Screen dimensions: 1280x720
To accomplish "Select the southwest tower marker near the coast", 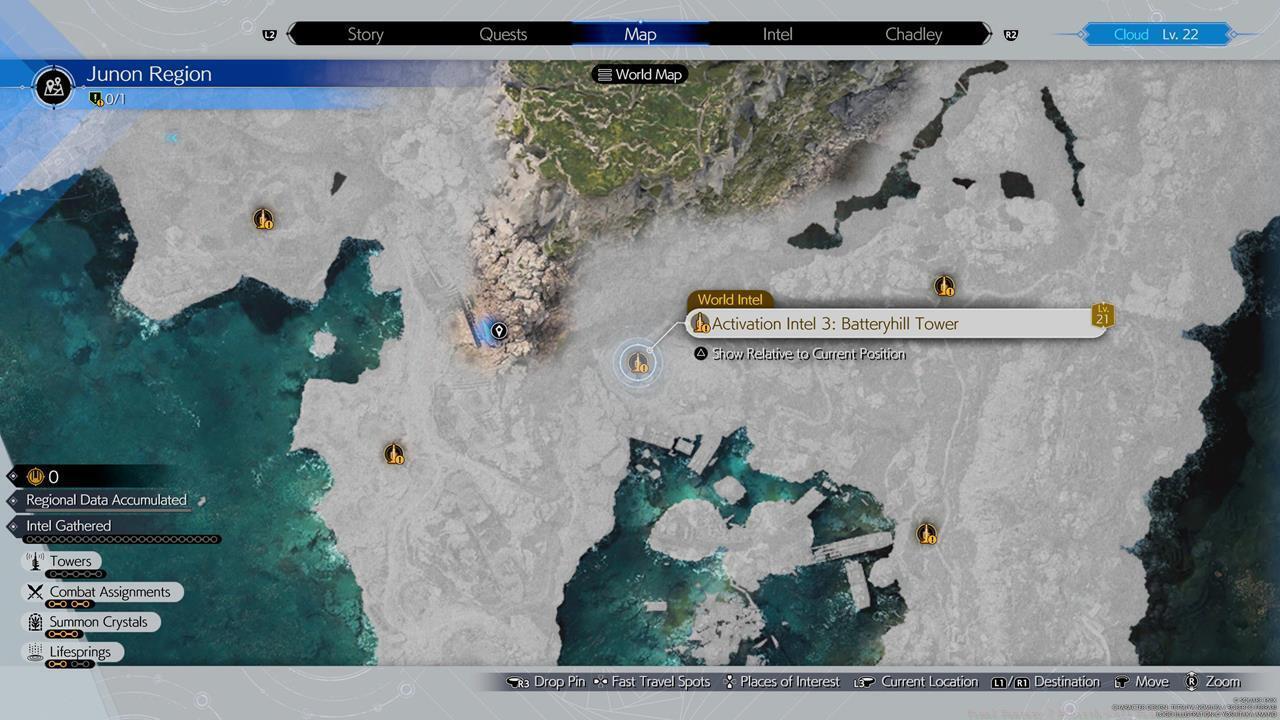I will (395, 454).
